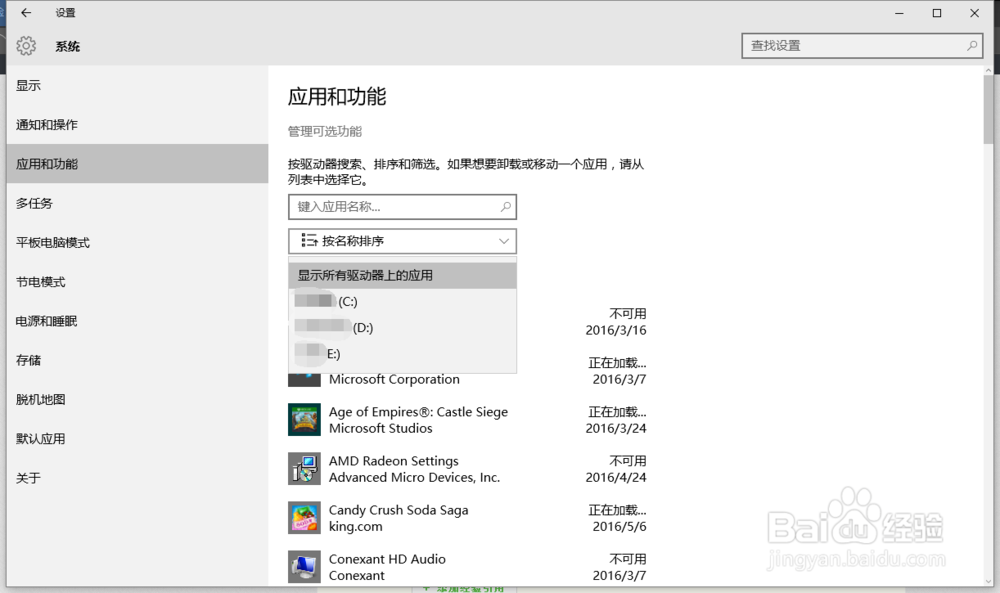Open 电源和睡眠 in the sidebar
Viewport: 1000px width, 593px height.
(137, 321)
